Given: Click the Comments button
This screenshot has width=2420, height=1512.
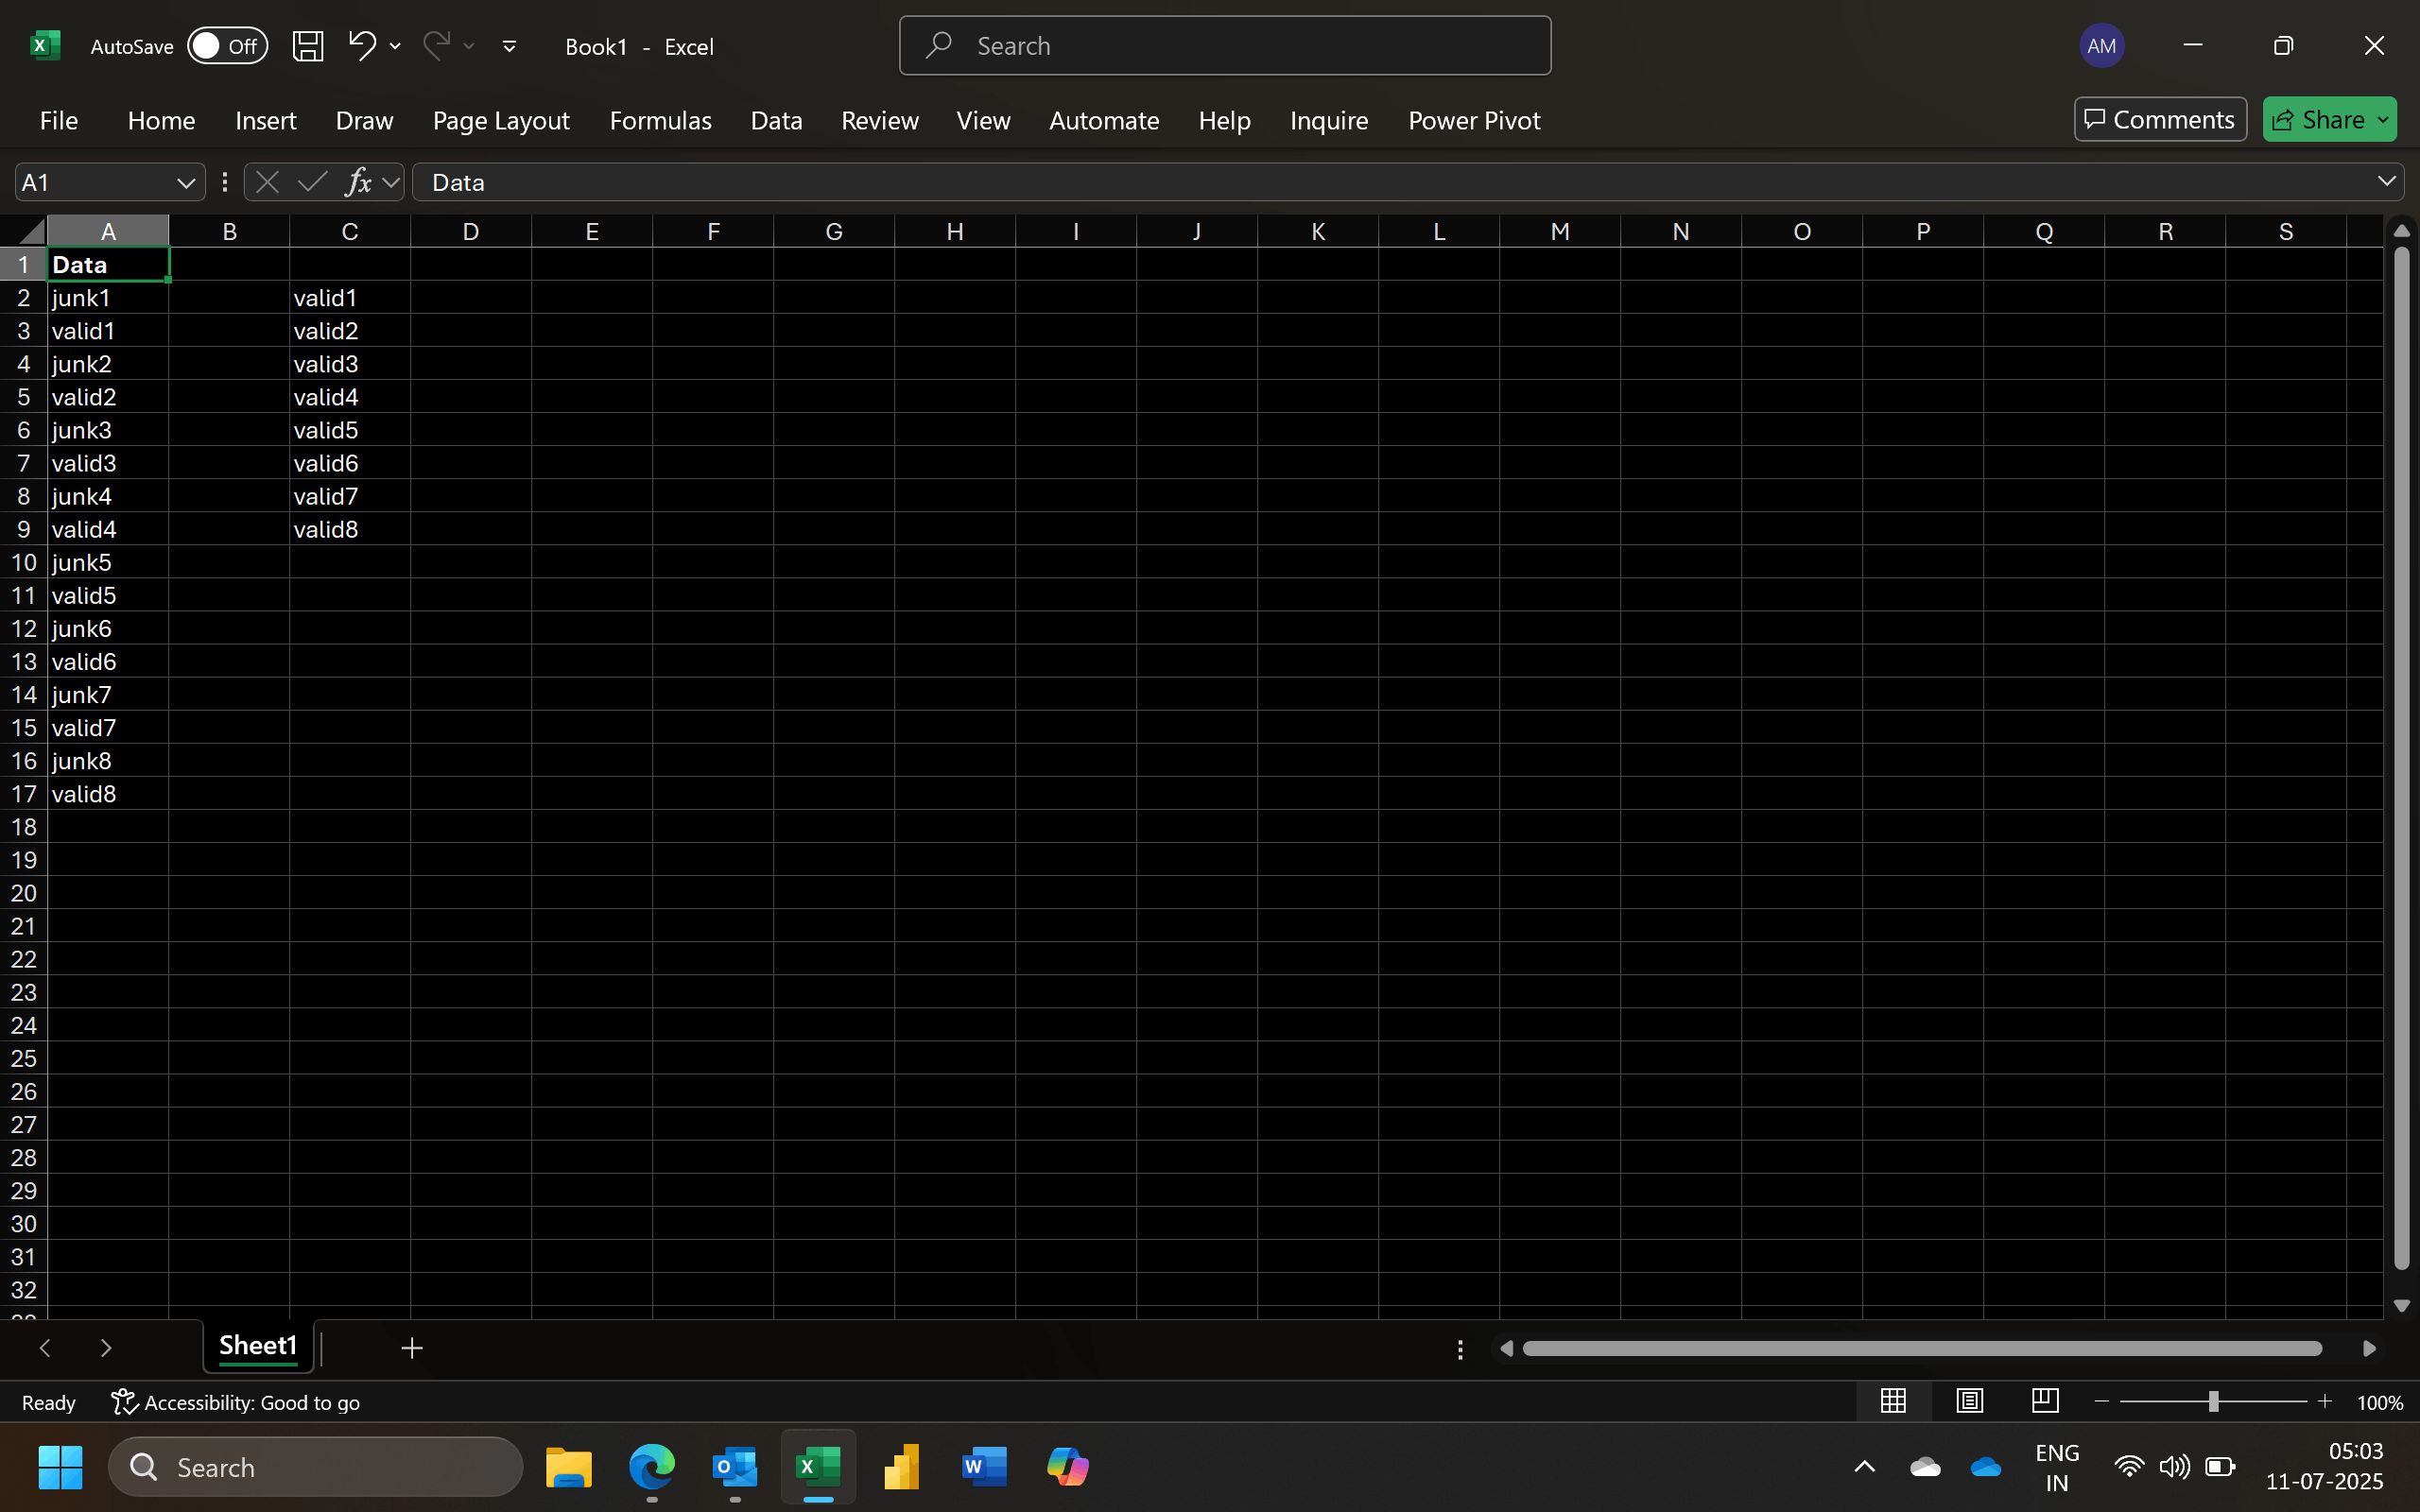Looking at the screenshot, I should click(2159, 120).
